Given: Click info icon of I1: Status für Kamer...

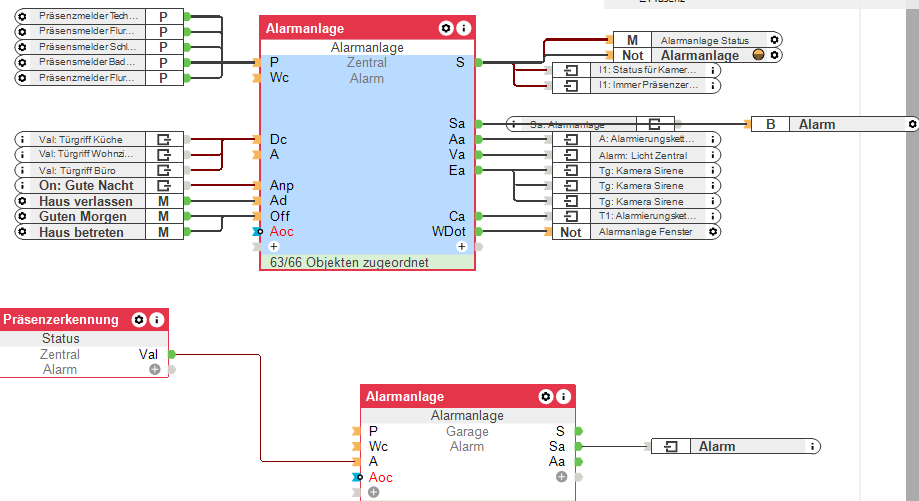Looking at the screenshot, I should [713, 70].
